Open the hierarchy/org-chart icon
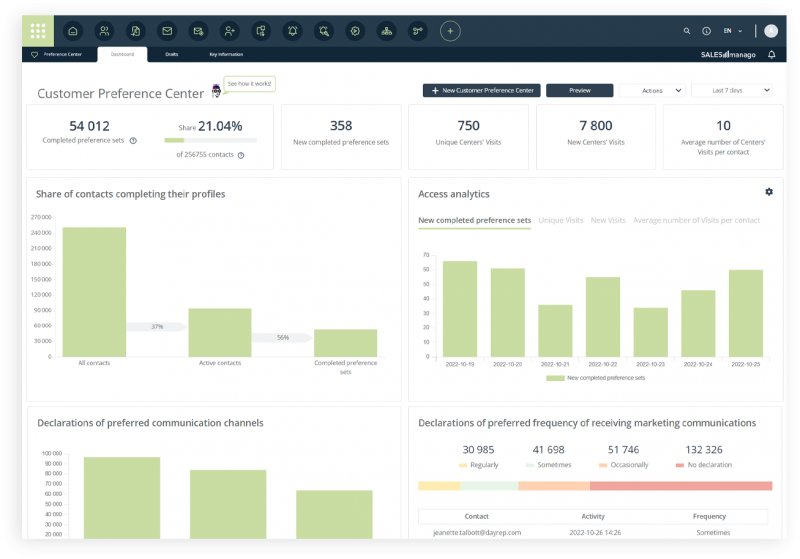The width and height of the screenshot is (800, 559). pos(387,31)
